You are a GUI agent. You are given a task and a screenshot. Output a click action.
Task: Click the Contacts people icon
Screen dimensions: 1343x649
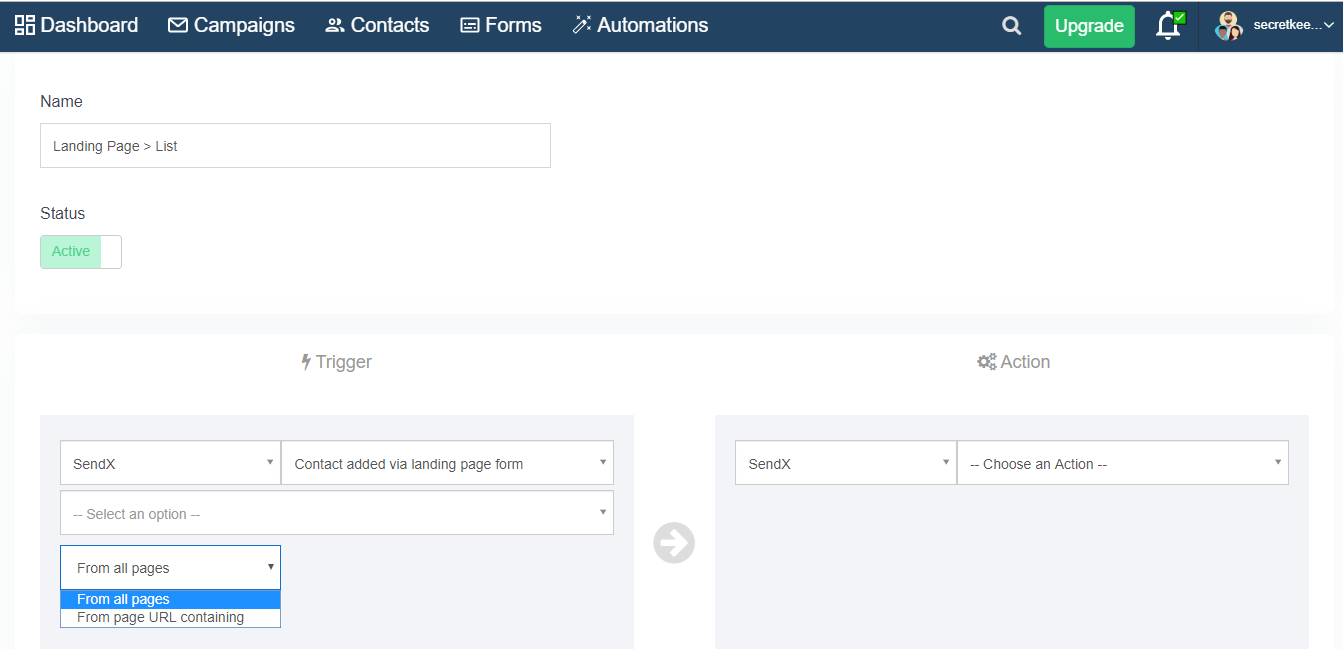[335, 25]
